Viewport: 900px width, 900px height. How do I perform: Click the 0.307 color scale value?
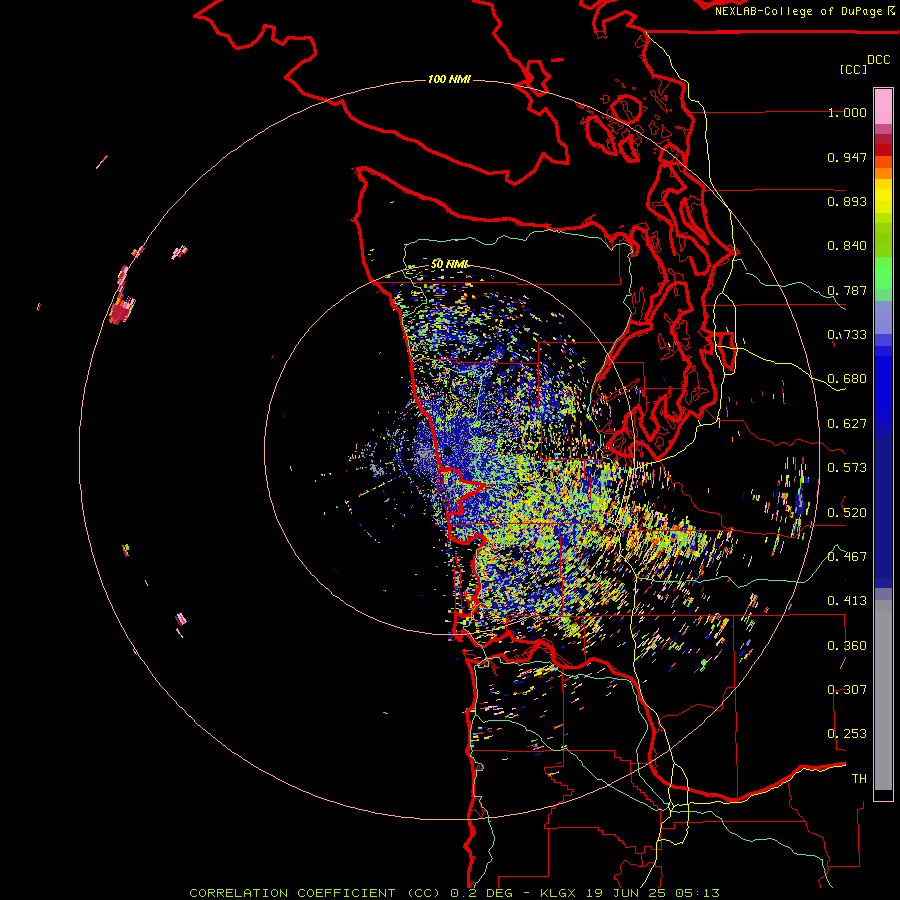click(x=847, y=690)
